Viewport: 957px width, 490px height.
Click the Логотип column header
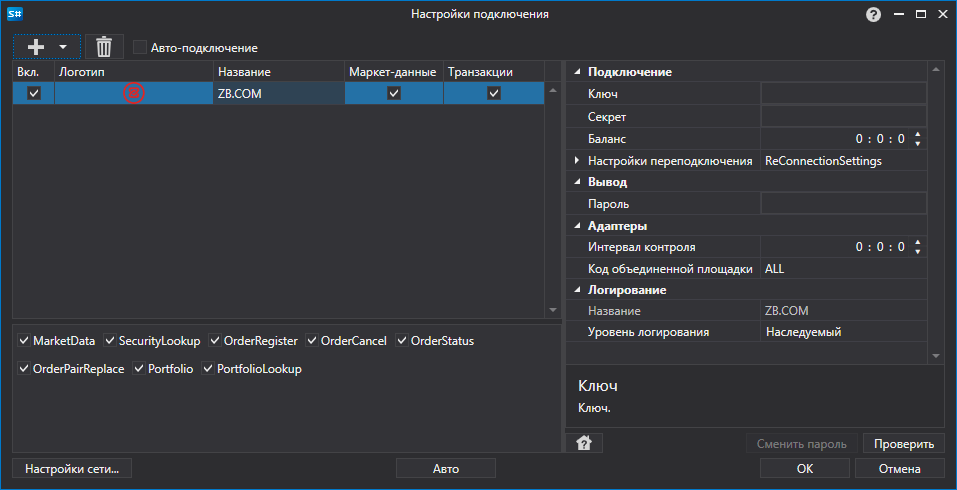coord(134,72)
